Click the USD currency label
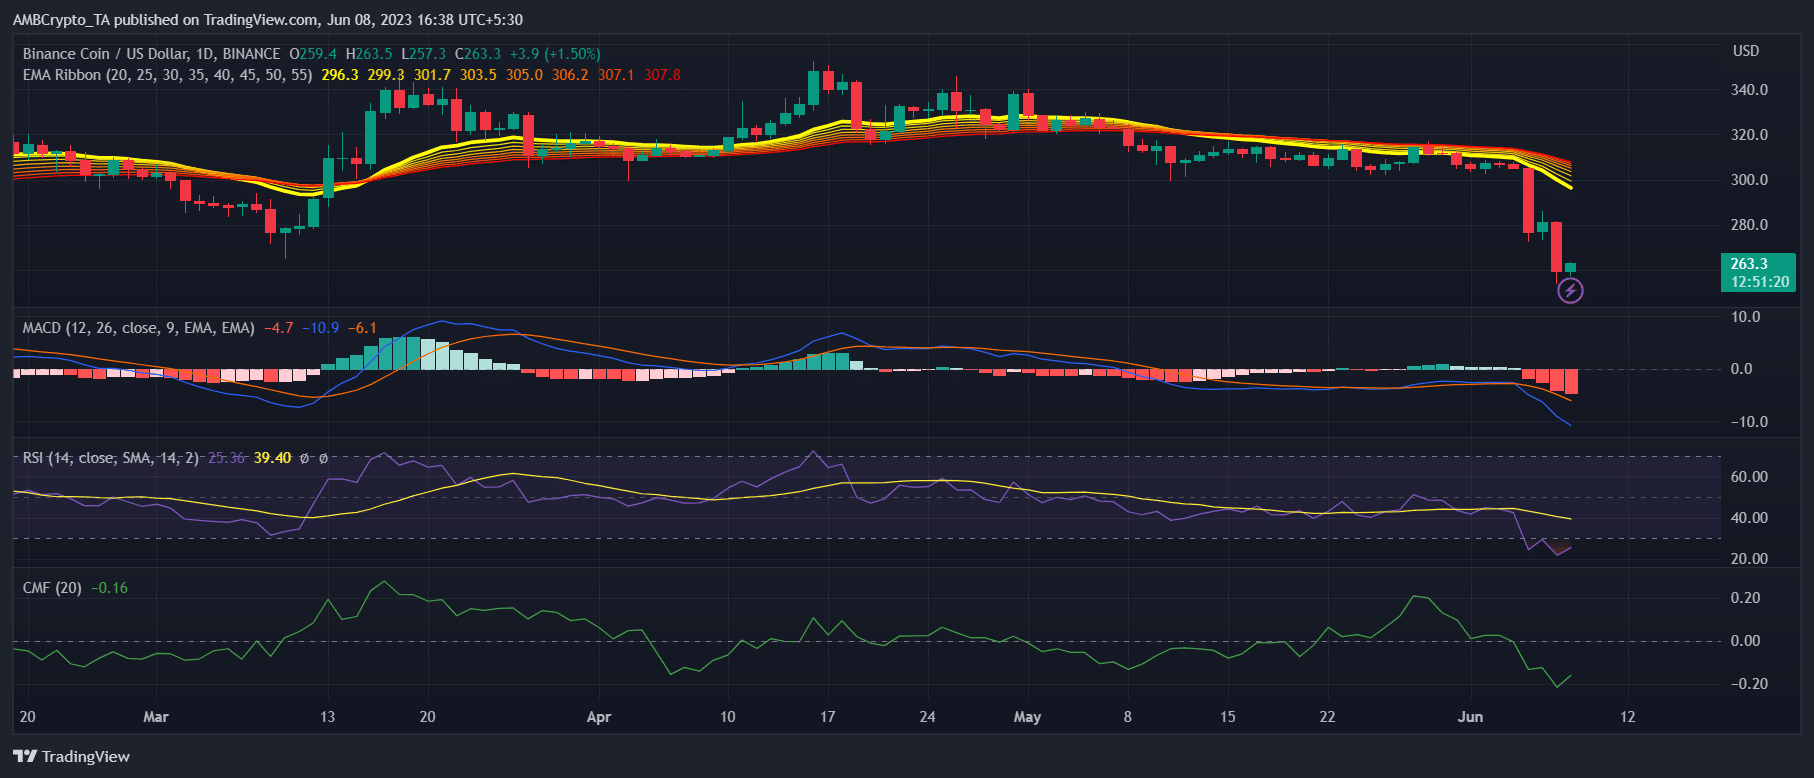Viewport: 1814px width, 778px height. point(1746,51)
